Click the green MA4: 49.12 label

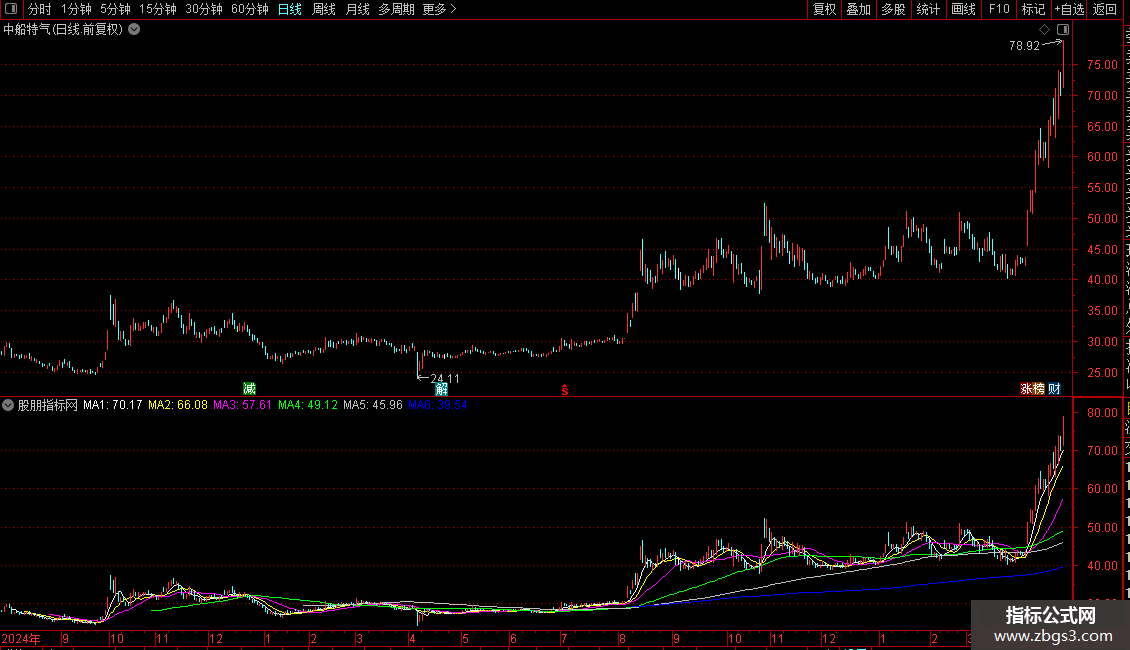[308, 405]
